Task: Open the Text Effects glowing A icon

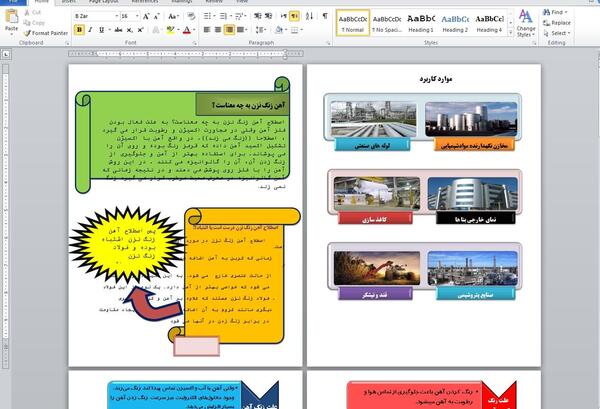Action: tap(156, 30)
